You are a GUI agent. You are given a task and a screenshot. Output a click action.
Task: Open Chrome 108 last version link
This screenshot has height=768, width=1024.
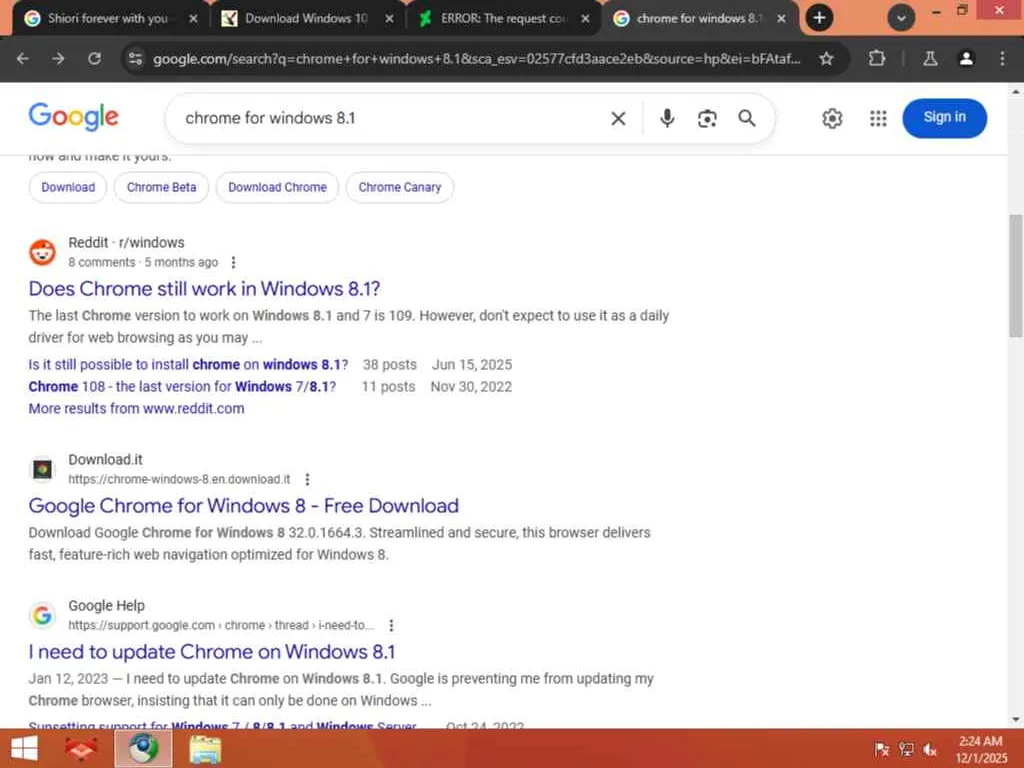[x=182, y=387]
